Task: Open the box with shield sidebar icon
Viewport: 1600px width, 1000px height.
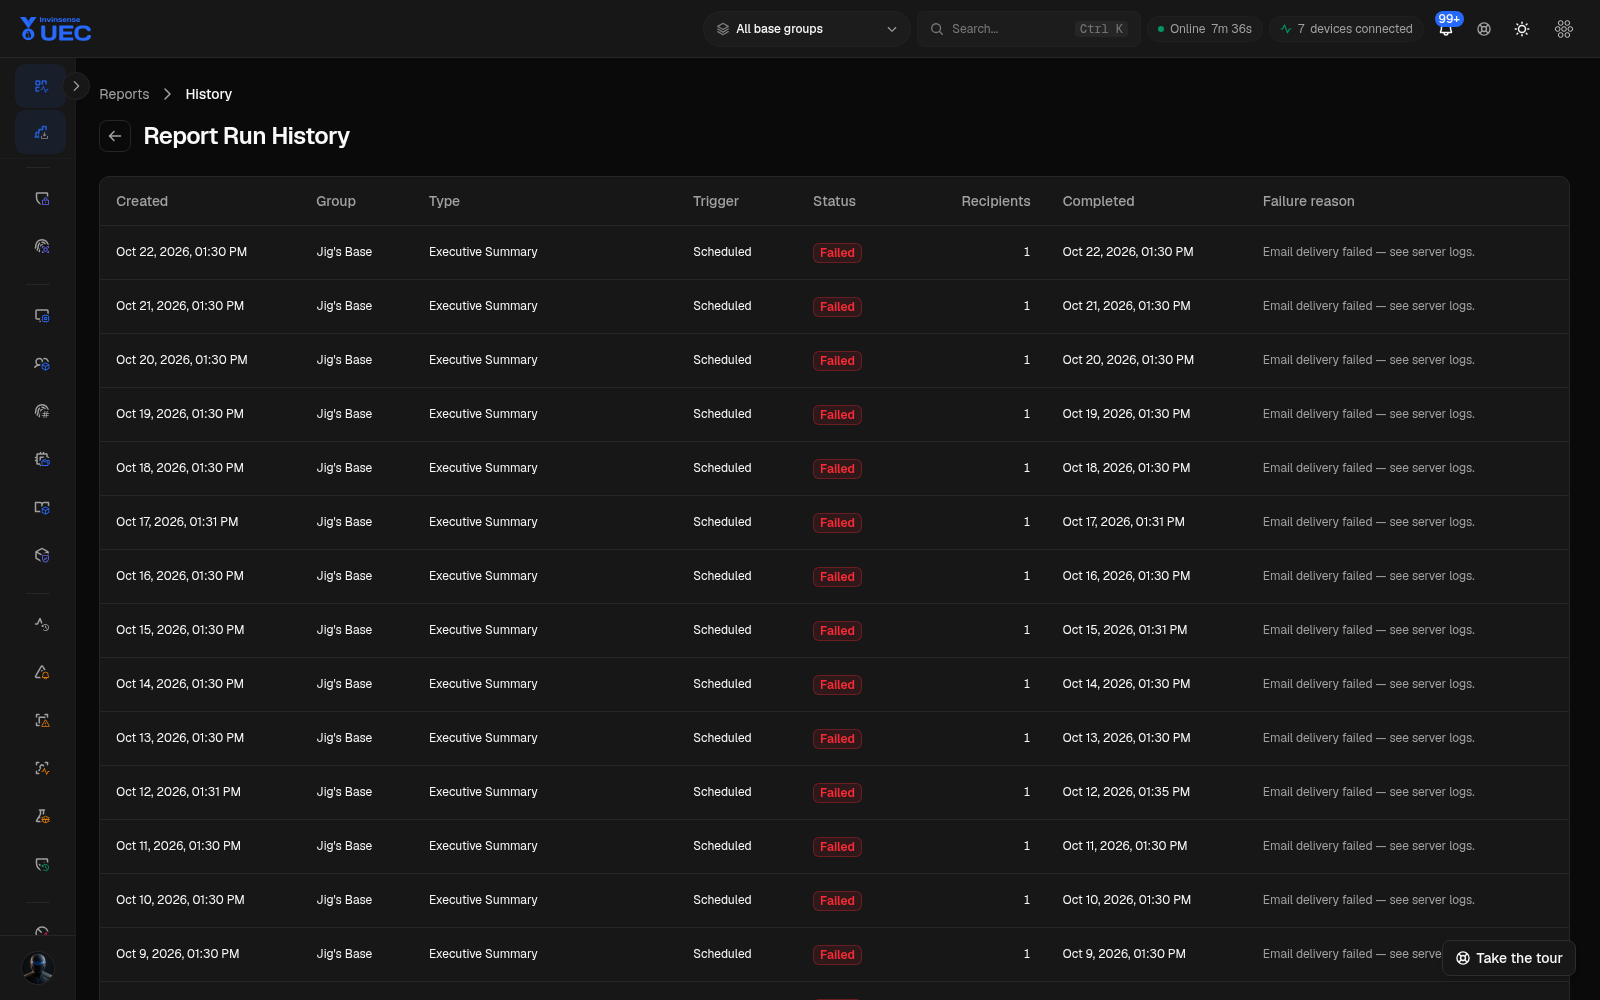Action: click(x=42, y=555)
